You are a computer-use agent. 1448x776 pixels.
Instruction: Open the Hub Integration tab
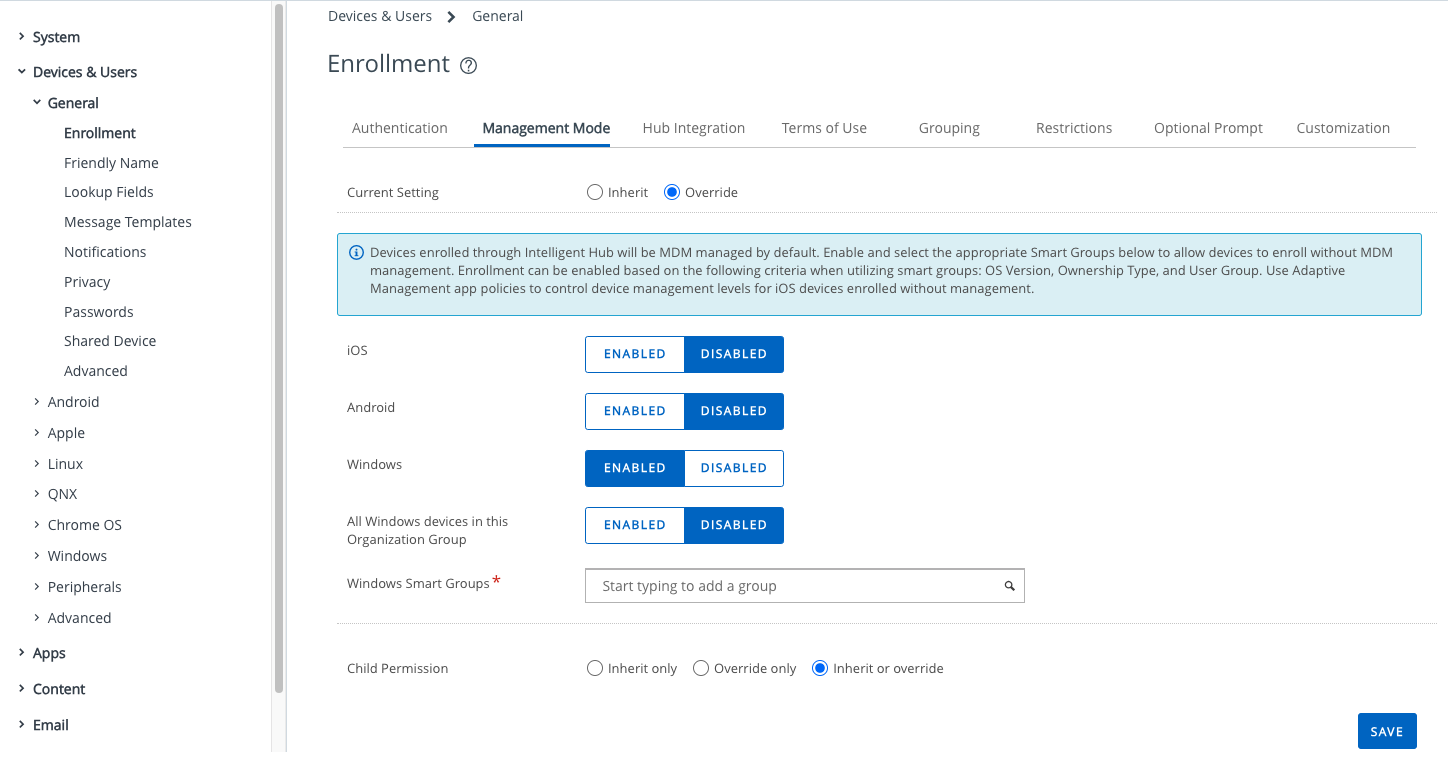693,128
